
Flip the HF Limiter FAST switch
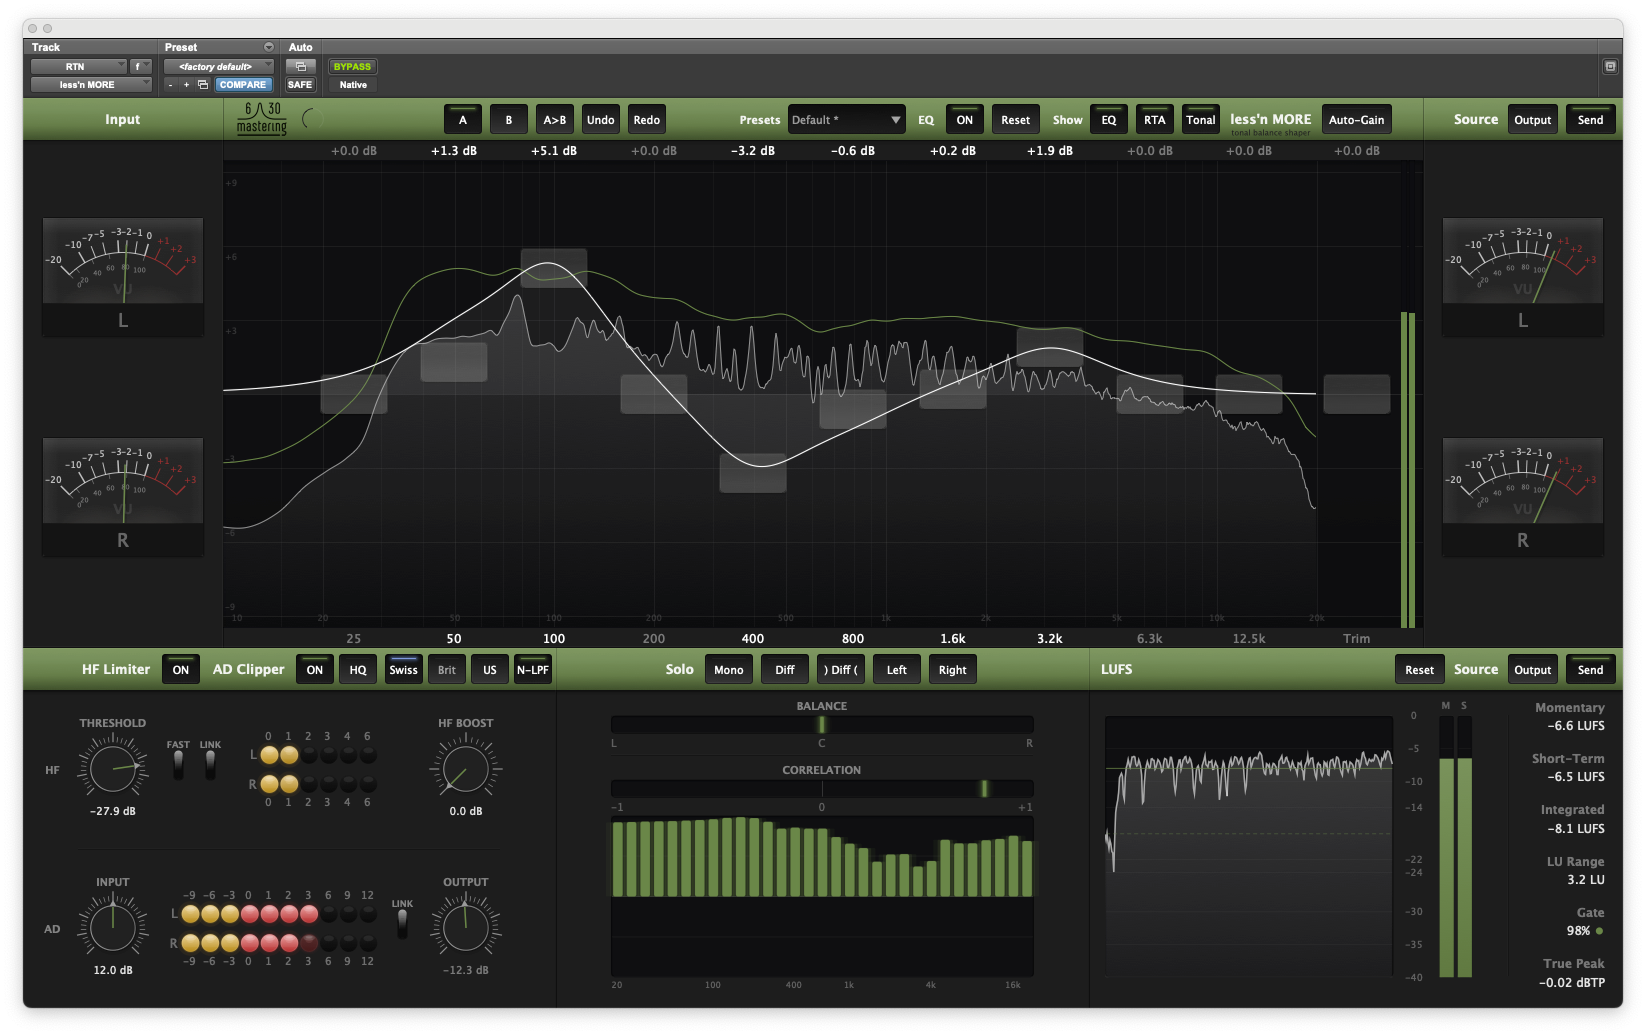coord(178,765)
